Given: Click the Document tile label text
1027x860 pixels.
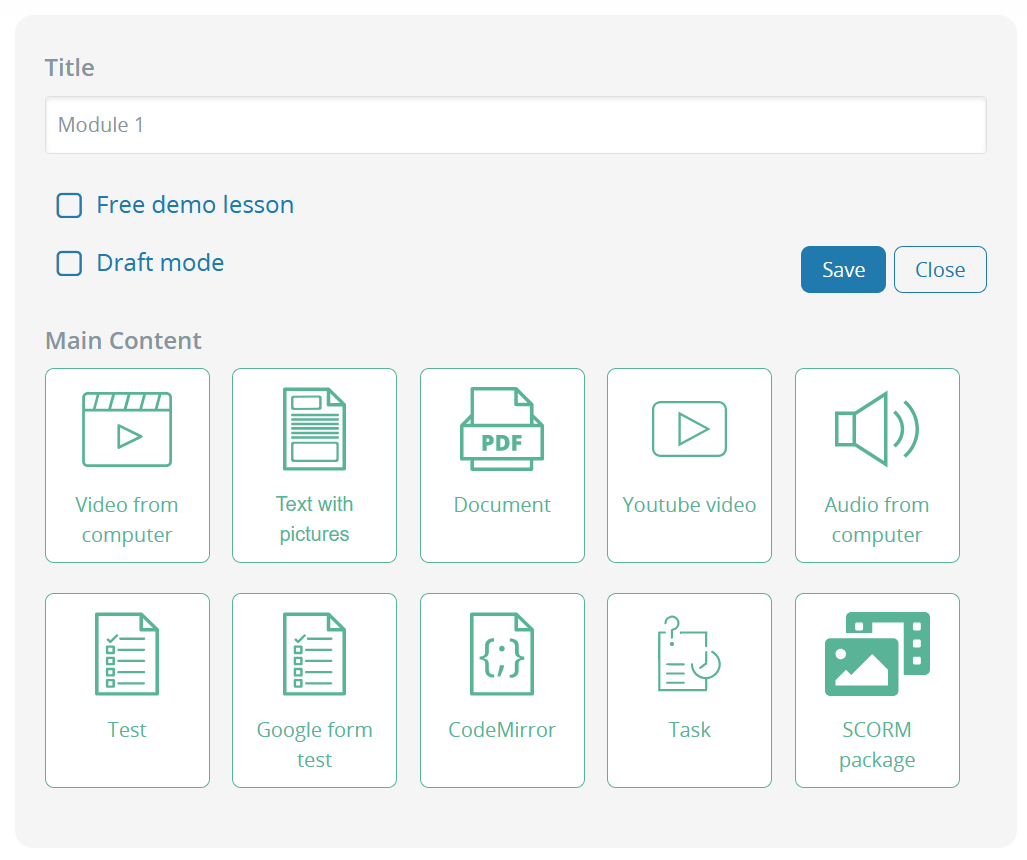Looking at the screenshot, I should pyautogui.click(x=502, y=505).
